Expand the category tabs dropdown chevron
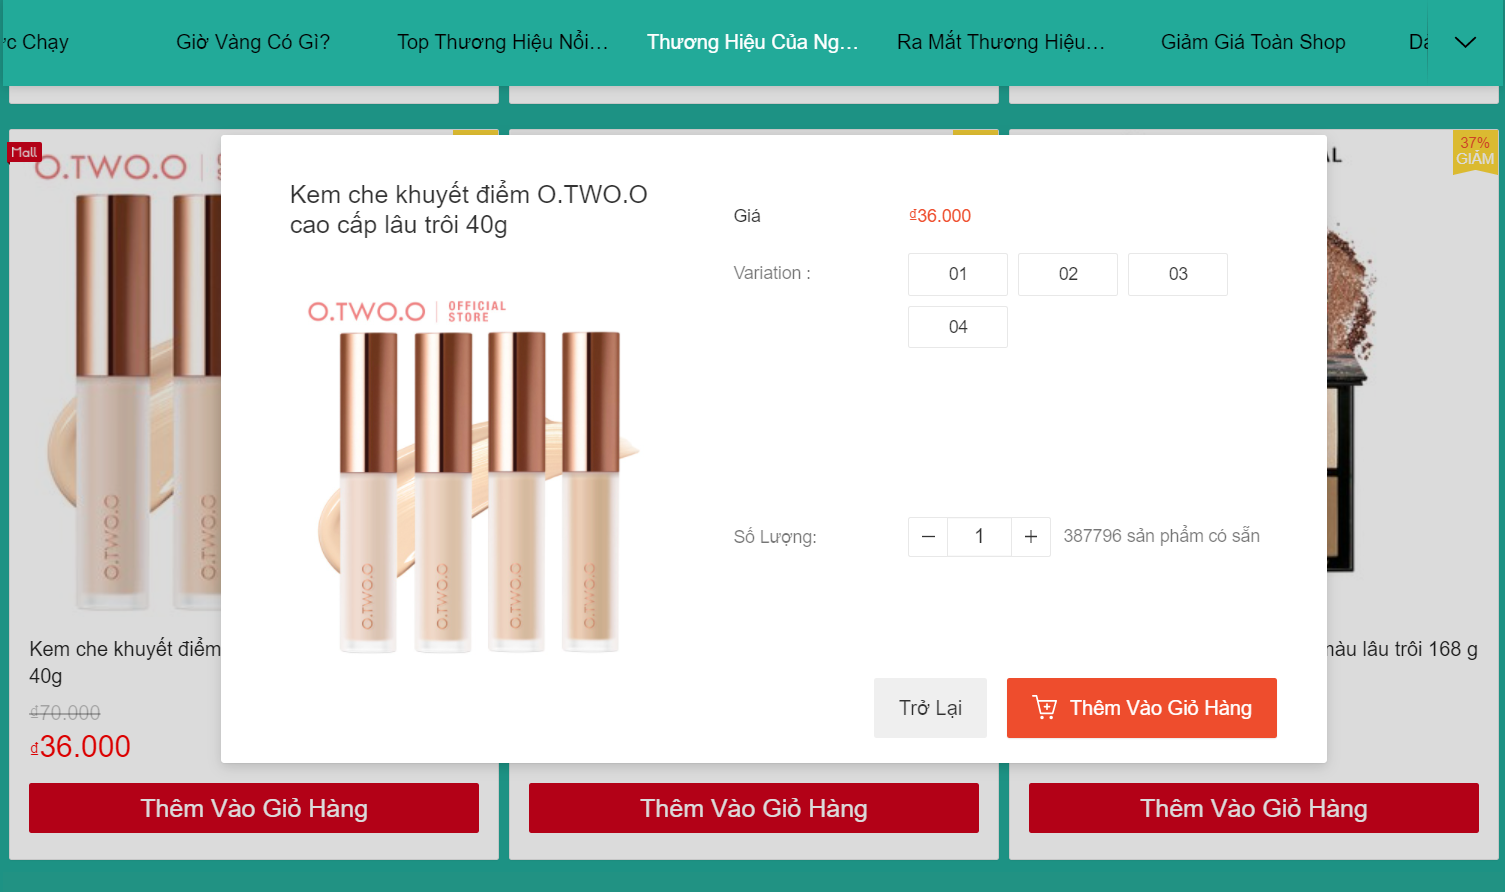 point(1465,42)
